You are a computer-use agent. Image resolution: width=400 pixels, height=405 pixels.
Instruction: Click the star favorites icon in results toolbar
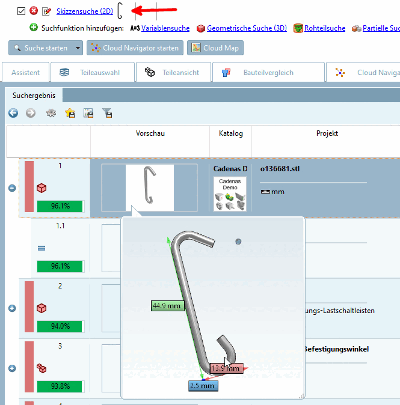click(70, 113)
